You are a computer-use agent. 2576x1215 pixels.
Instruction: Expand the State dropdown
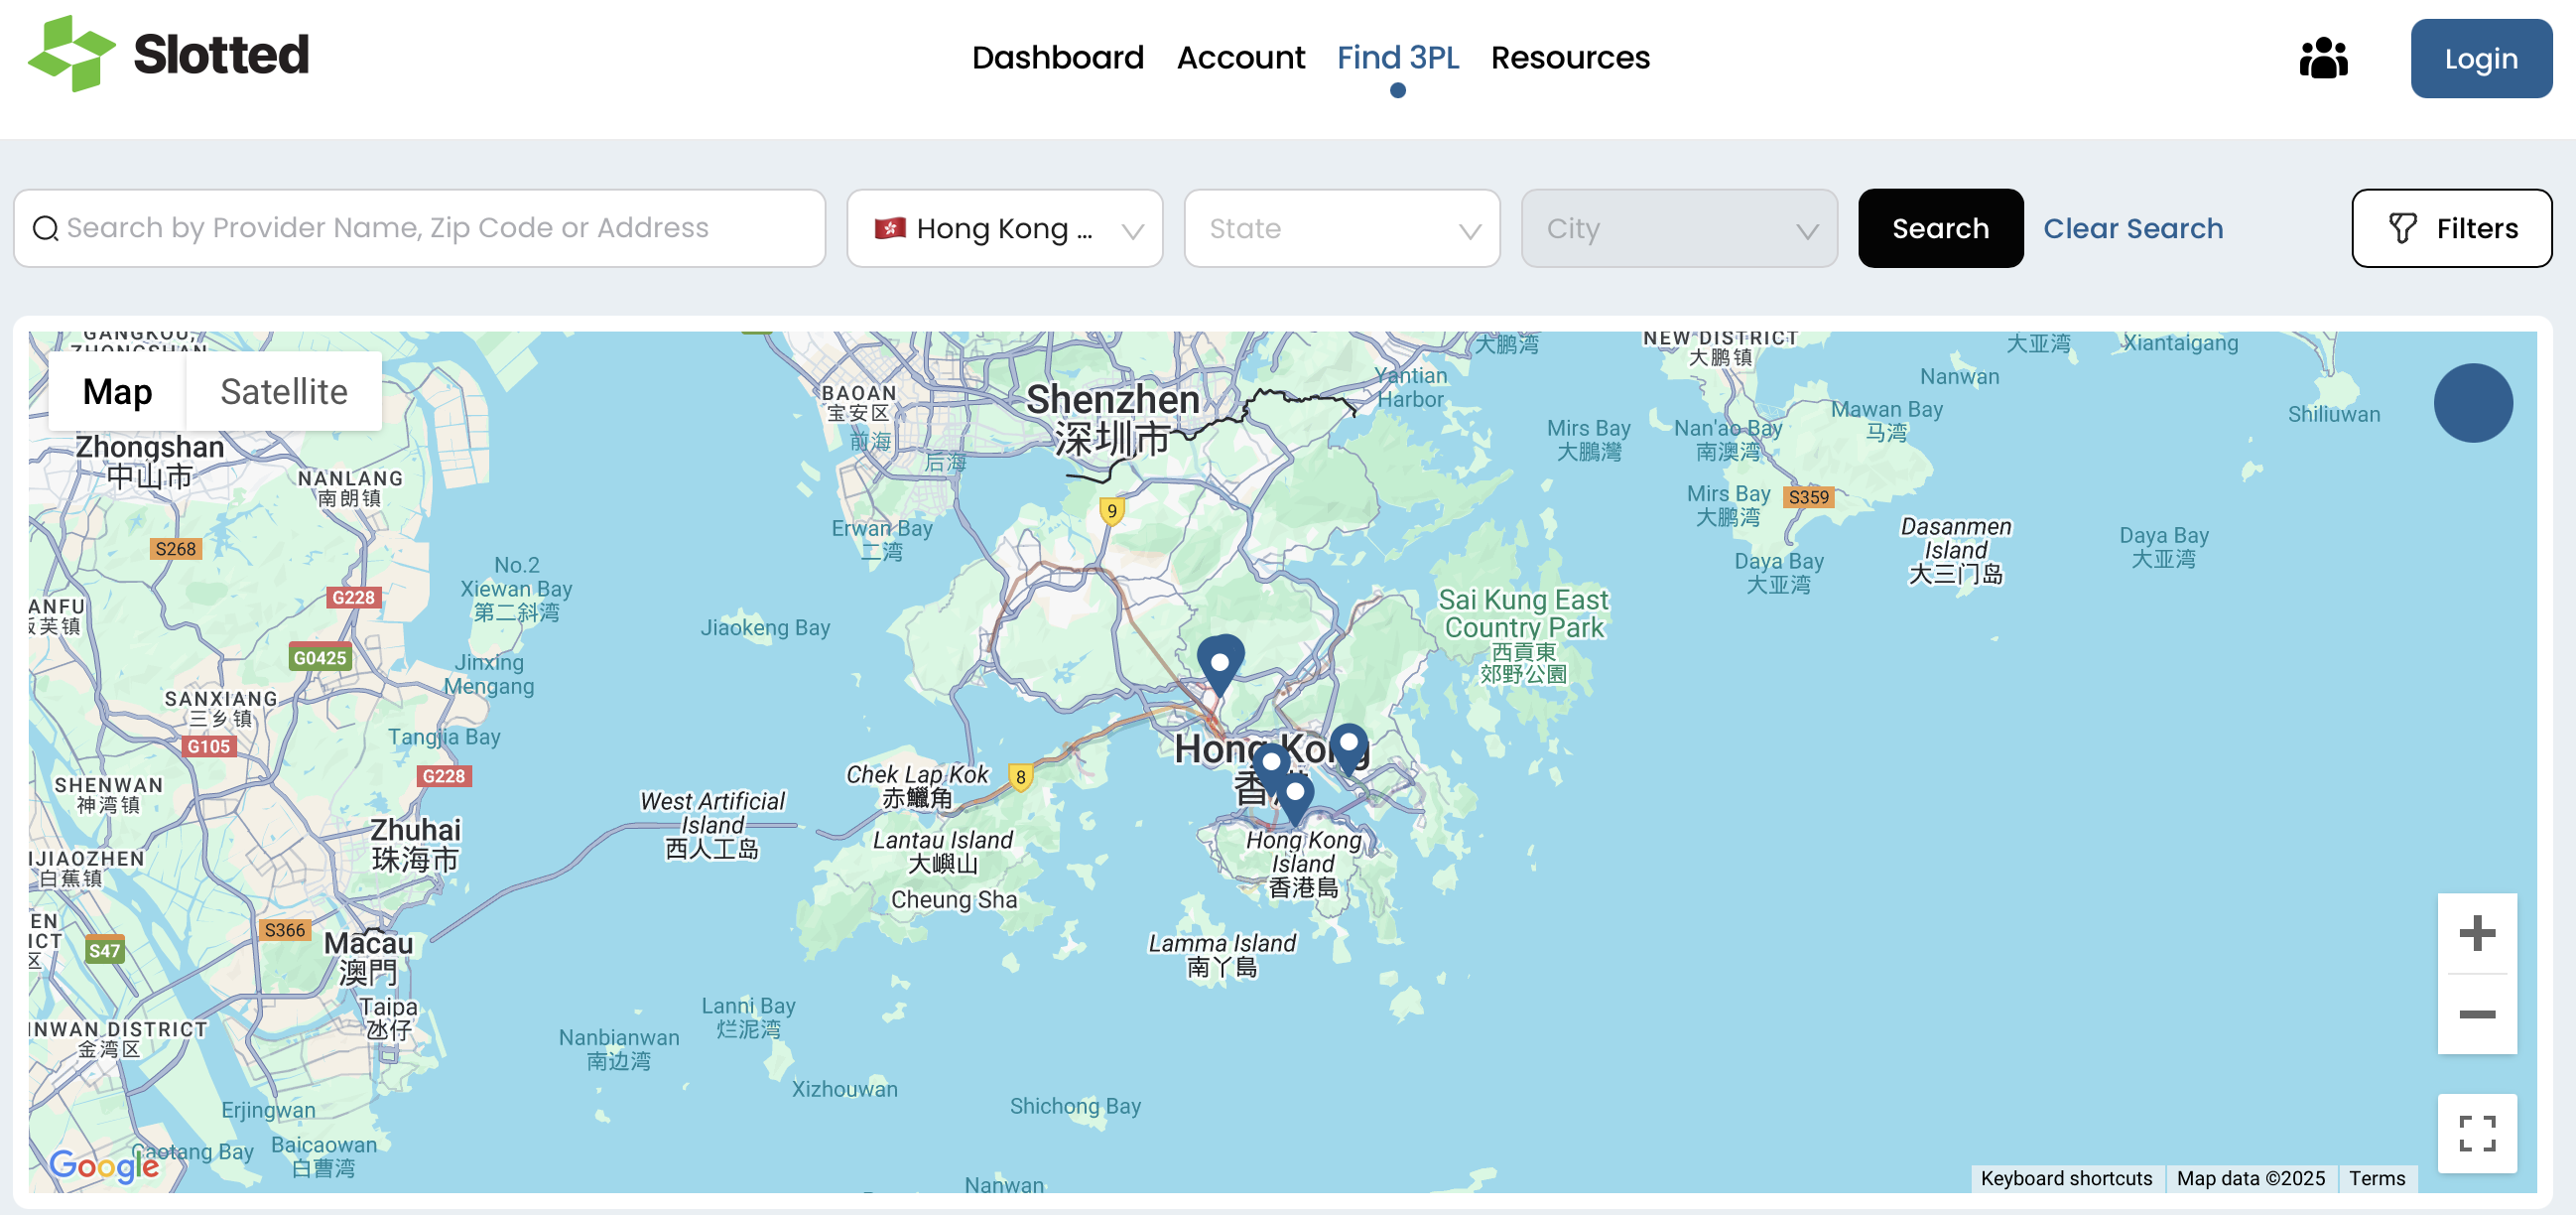point(1341,228)
